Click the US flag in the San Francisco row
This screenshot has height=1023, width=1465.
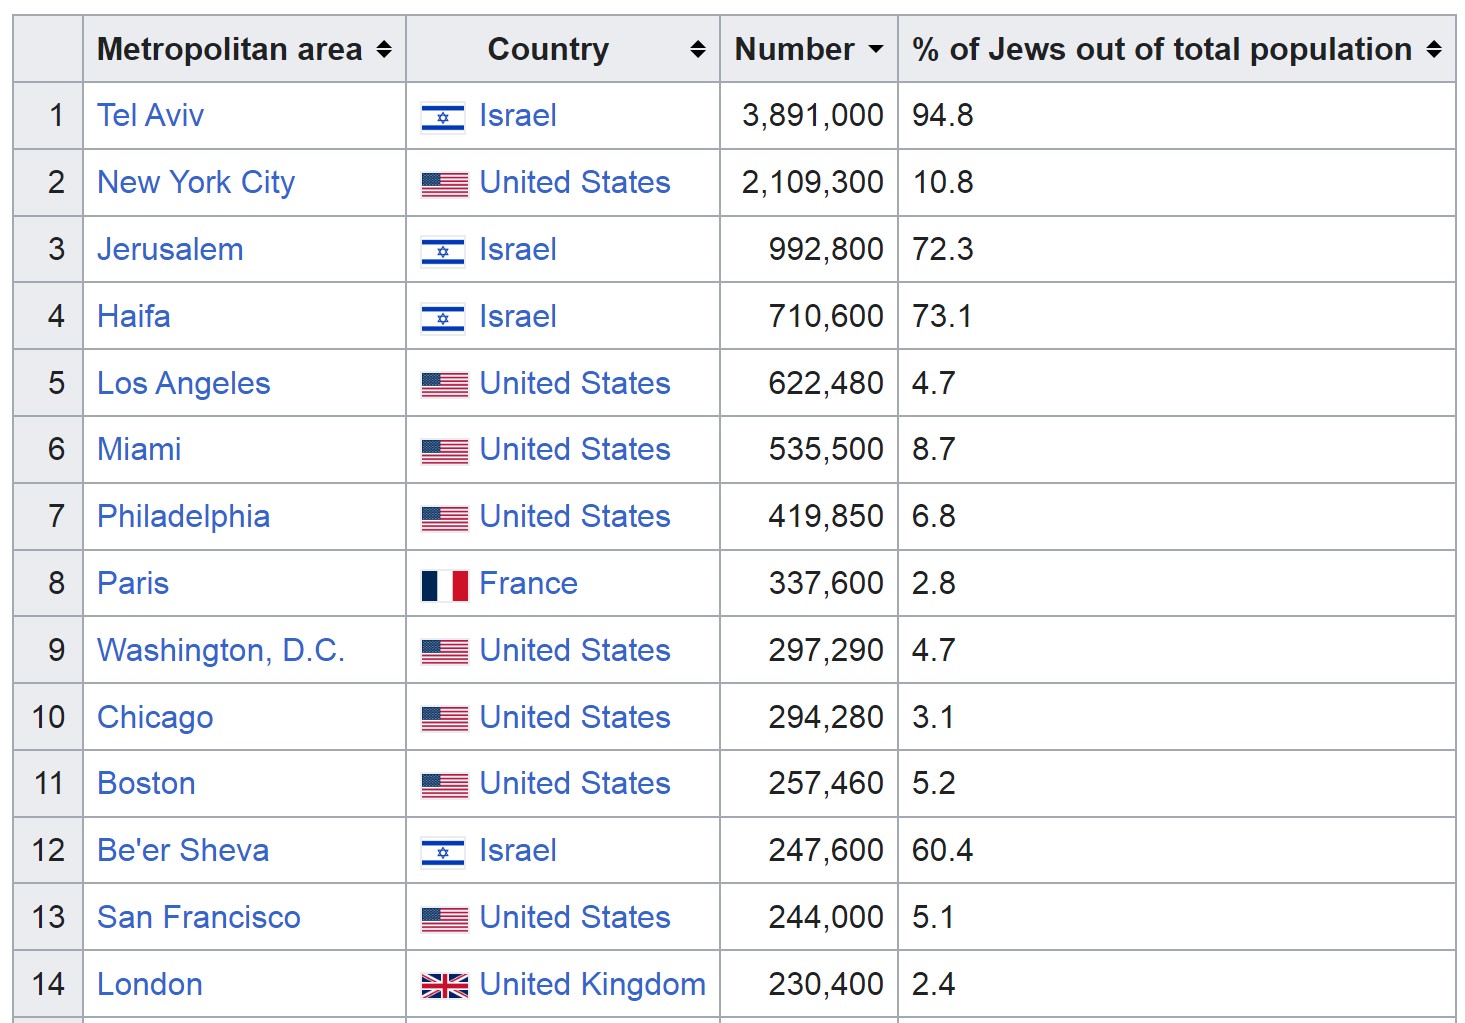[444, 920]
